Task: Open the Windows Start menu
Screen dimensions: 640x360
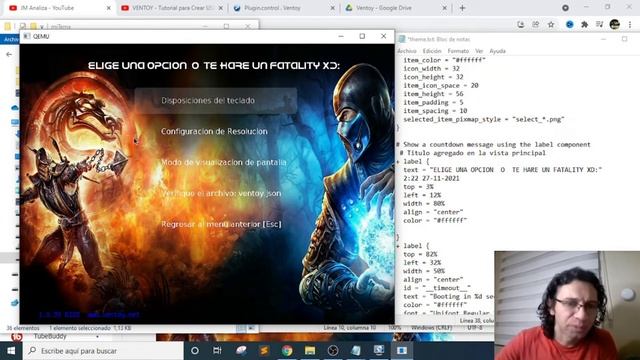Action: coord(11,351)
